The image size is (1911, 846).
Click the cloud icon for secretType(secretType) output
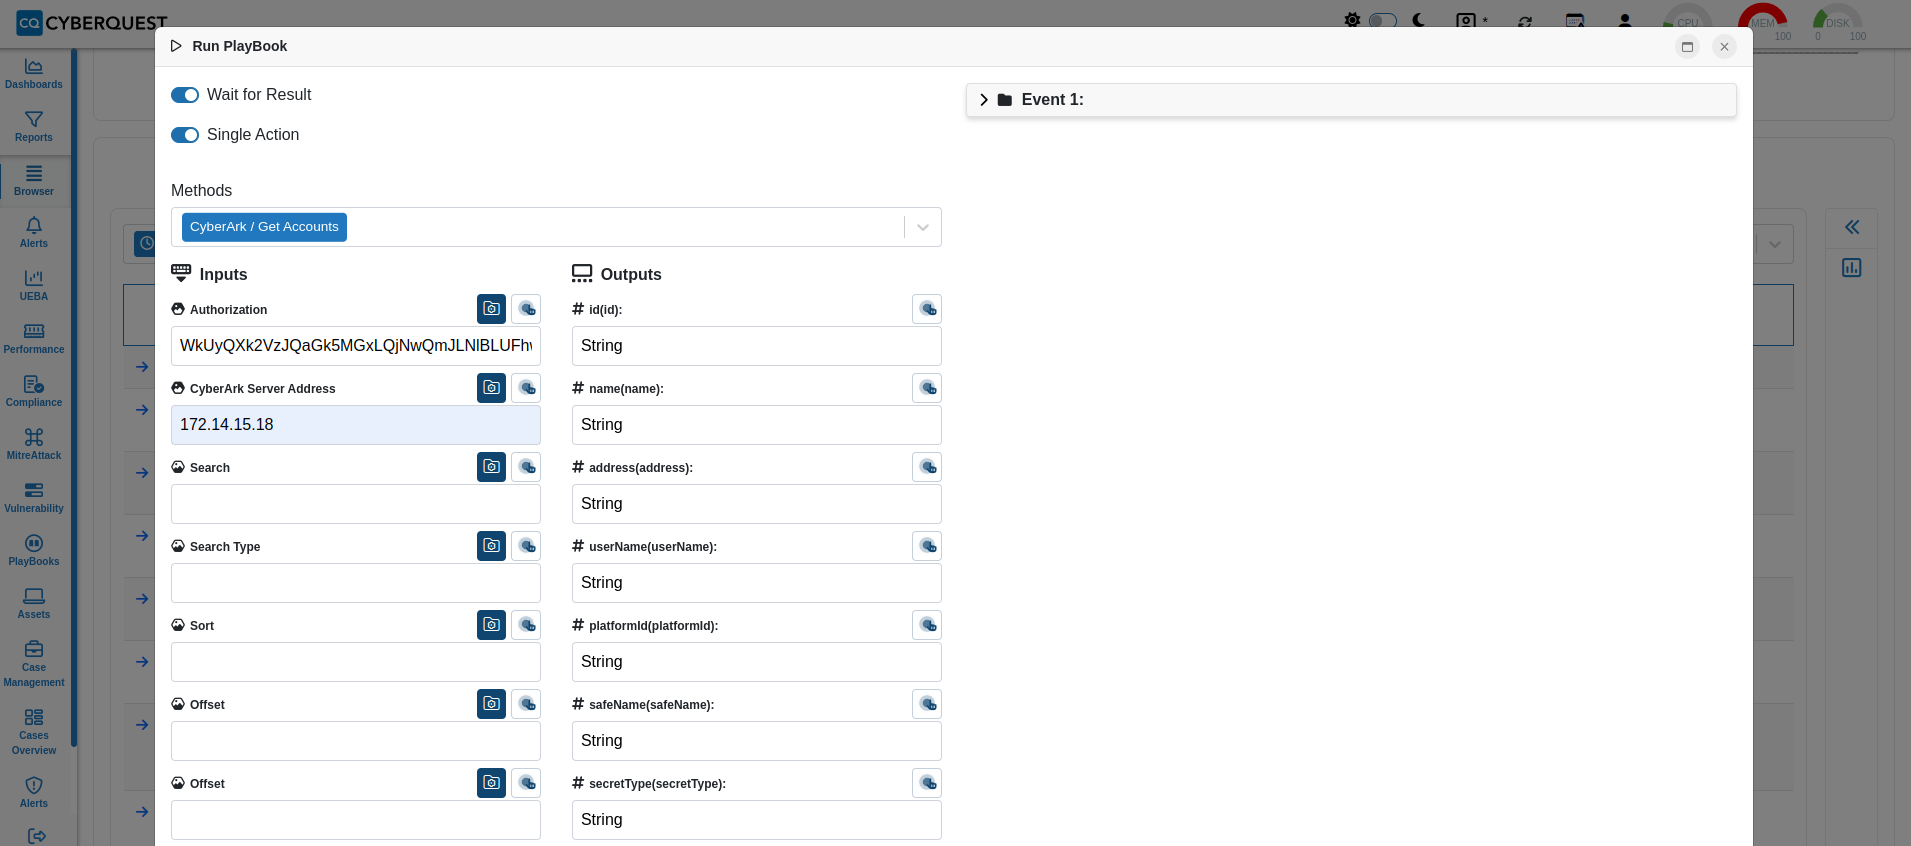(x=927, y=783)
